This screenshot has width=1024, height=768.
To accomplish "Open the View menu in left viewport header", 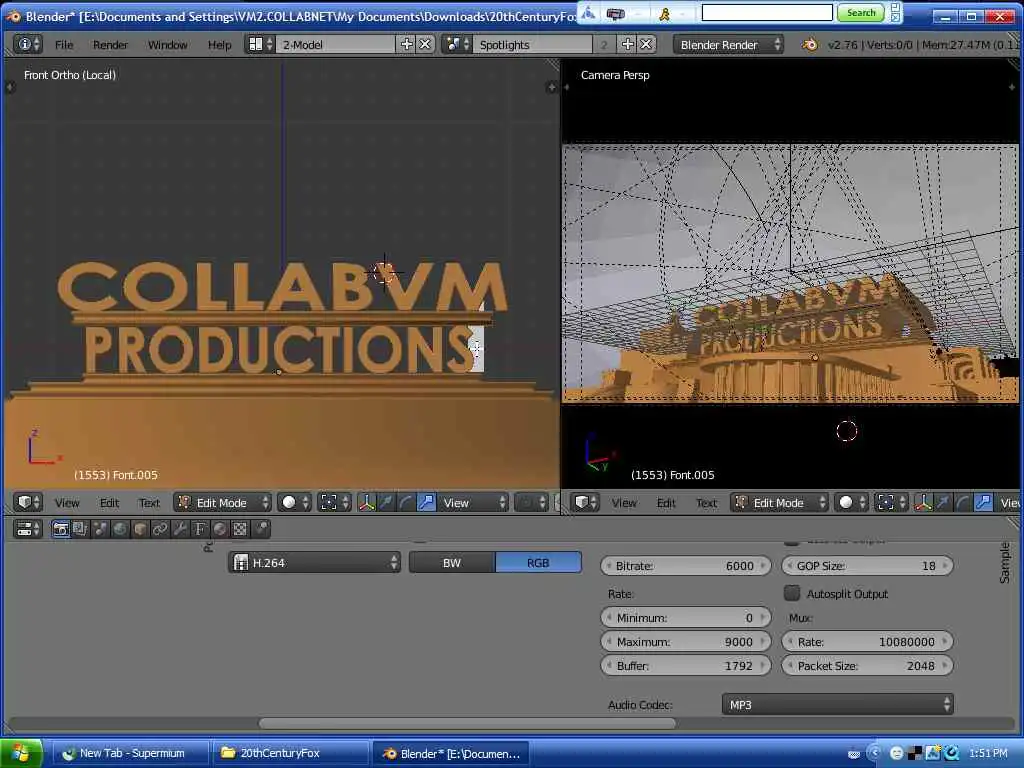I will coord(67,503).
